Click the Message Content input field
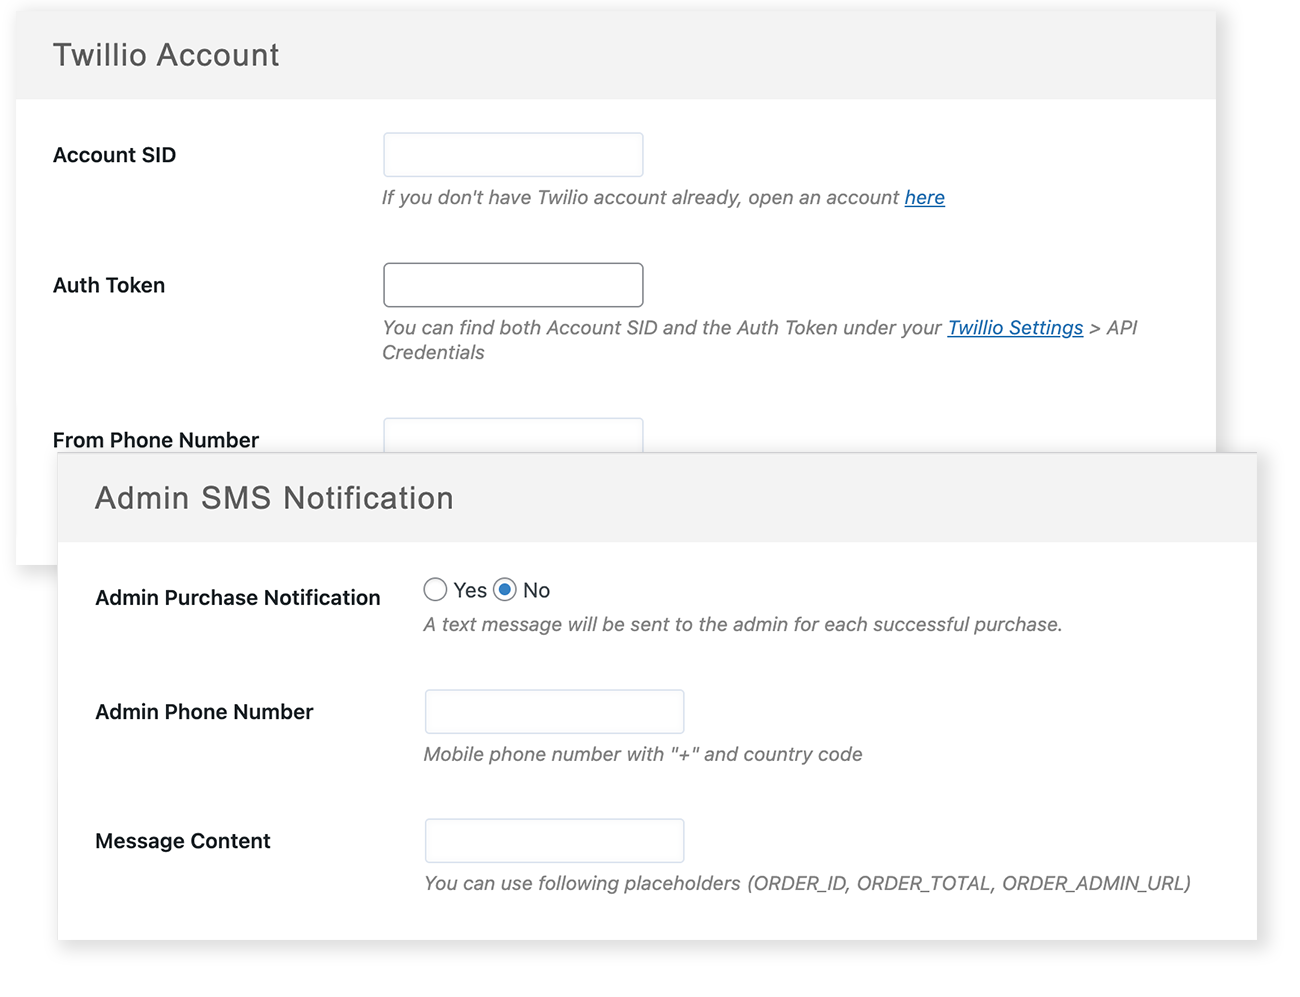The image size is (1300, 997). (x=554, y=840)
